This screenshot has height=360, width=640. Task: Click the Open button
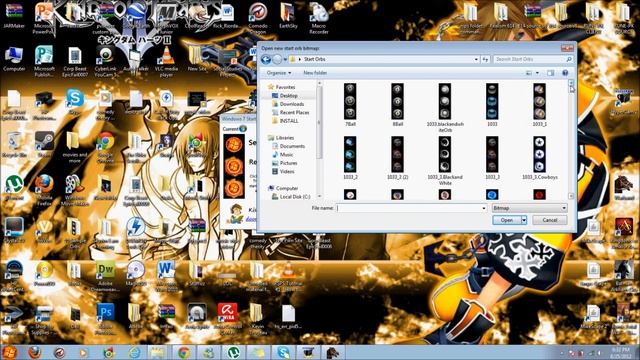507,220
